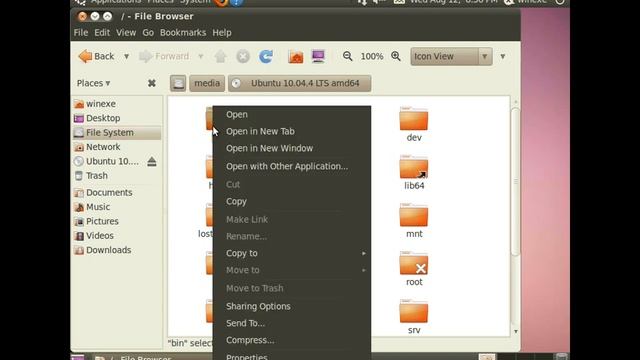Choose Open with Other Application...
This screenshot has height=360, width=640.
coord(292,166)
